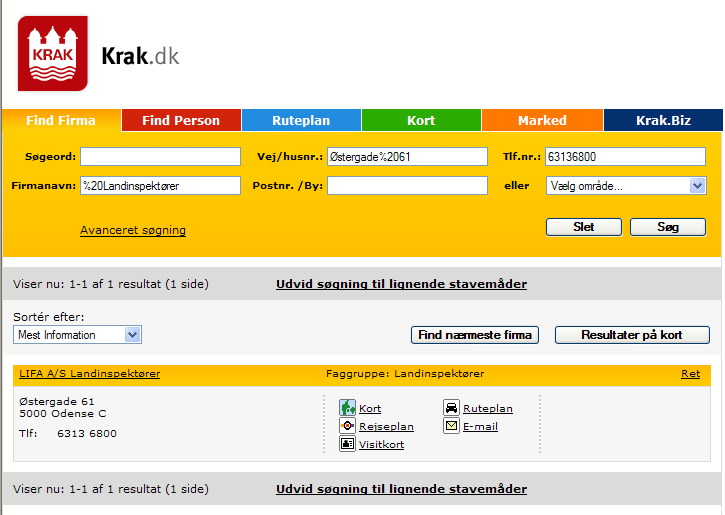
Task: Switch to the Find Firma tab
Action: click(61, 121)
